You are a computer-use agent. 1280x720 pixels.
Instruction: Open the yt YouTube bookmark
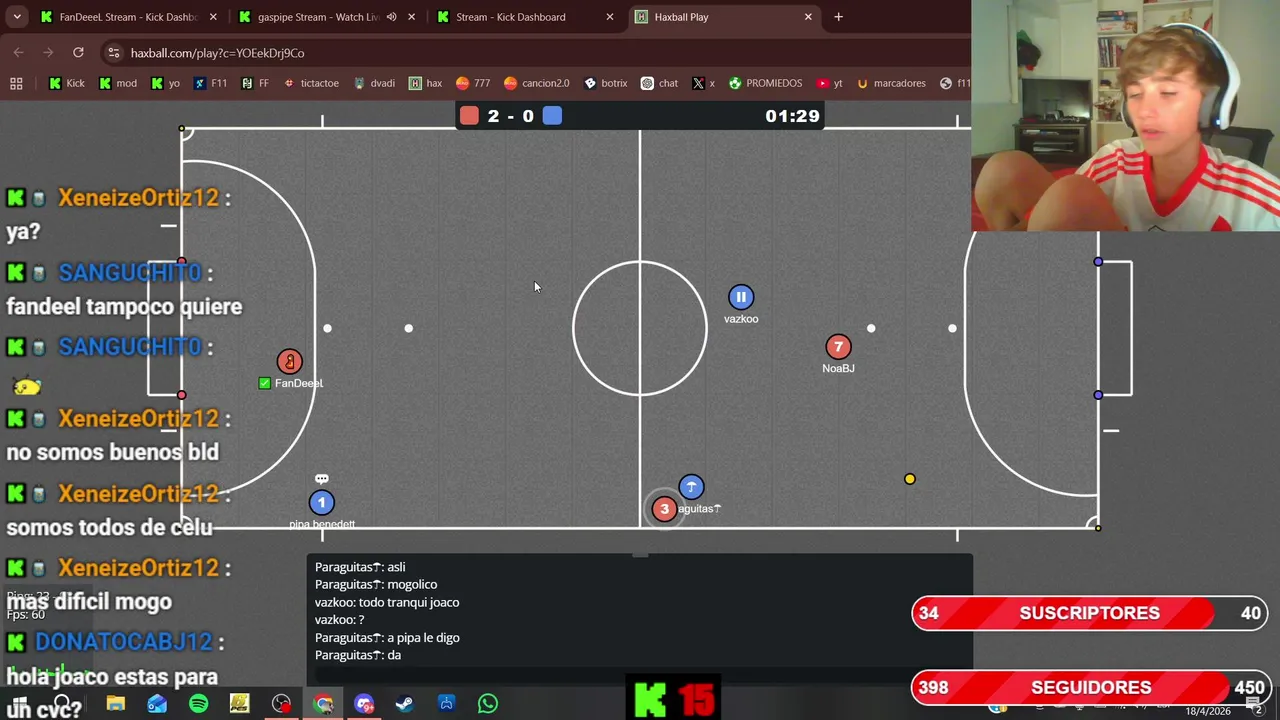coord(830,83)
